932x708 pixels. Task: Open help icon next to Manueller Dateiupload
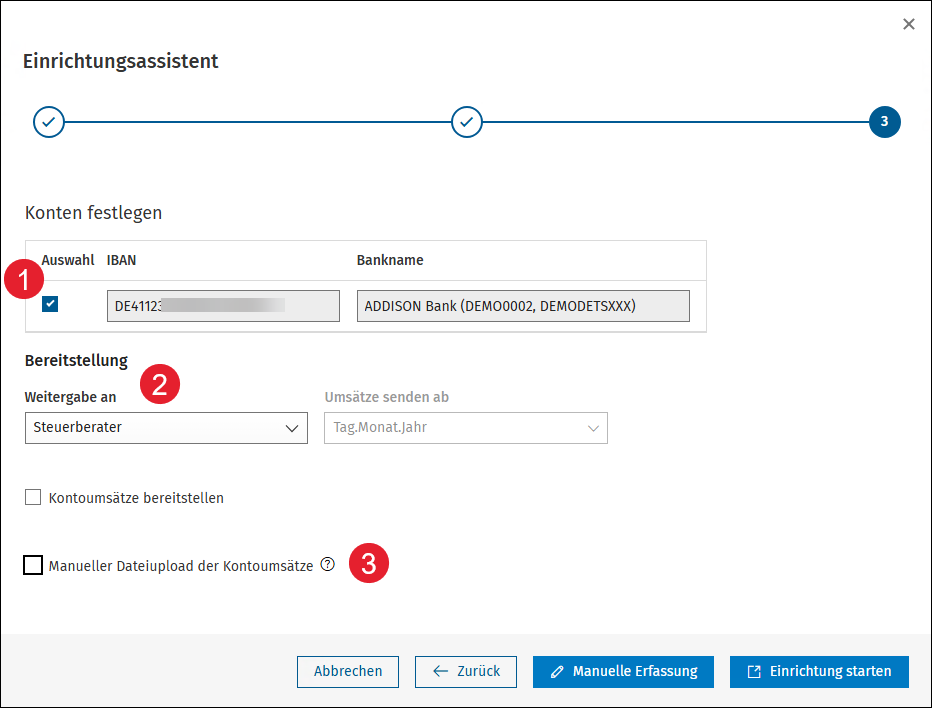pyautogui.click(x=328, y=564)
